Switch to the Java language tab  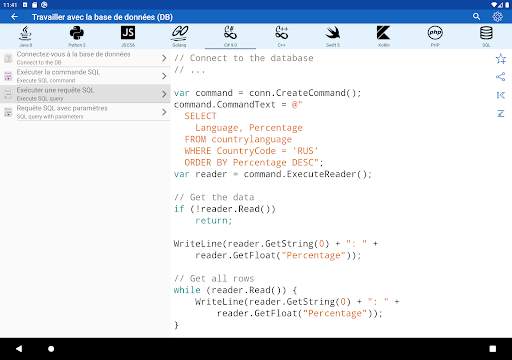(x=26, y=36)
